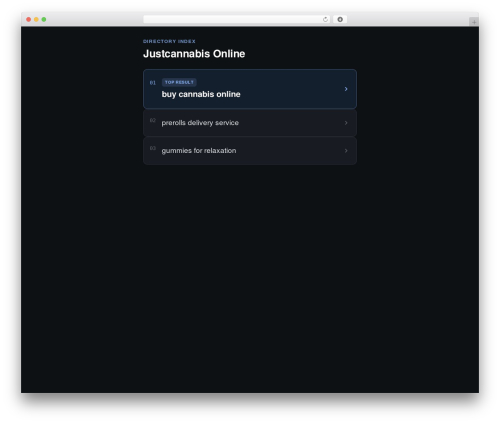Focus the browser address bar
This screenshot has height=423, width=500.
pyautogui.click(x=233, y=19)
